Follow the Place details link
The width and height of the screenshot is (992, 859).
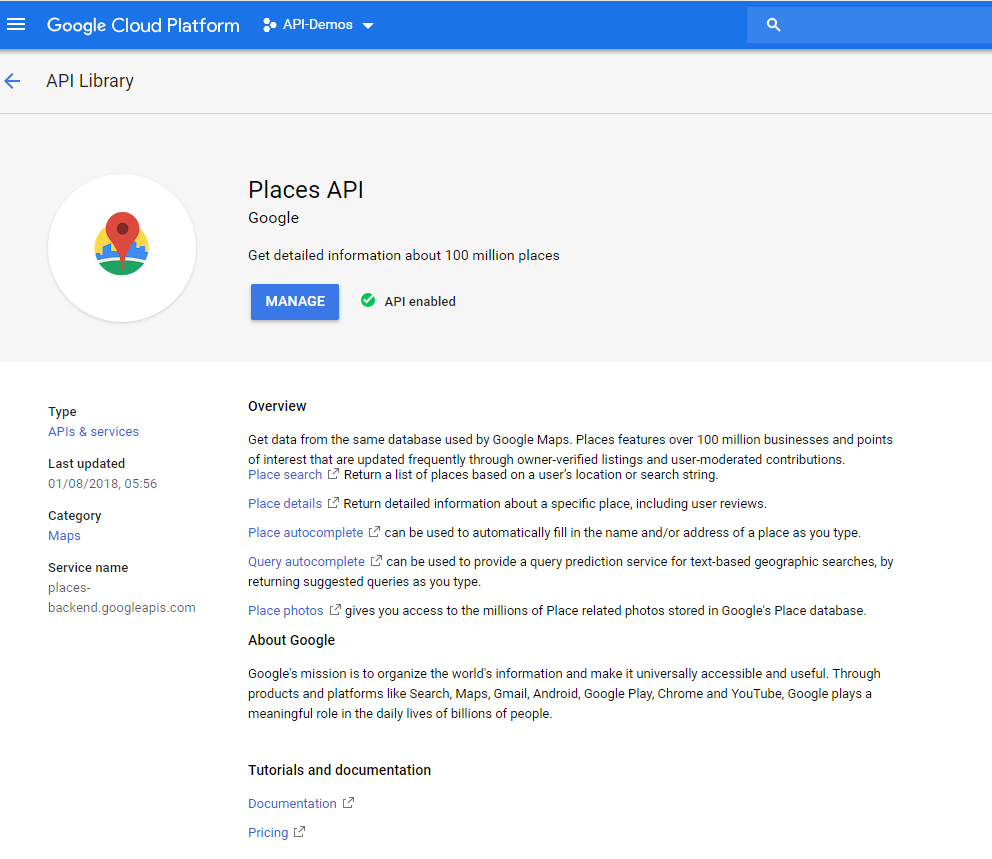tap(285, 503)
